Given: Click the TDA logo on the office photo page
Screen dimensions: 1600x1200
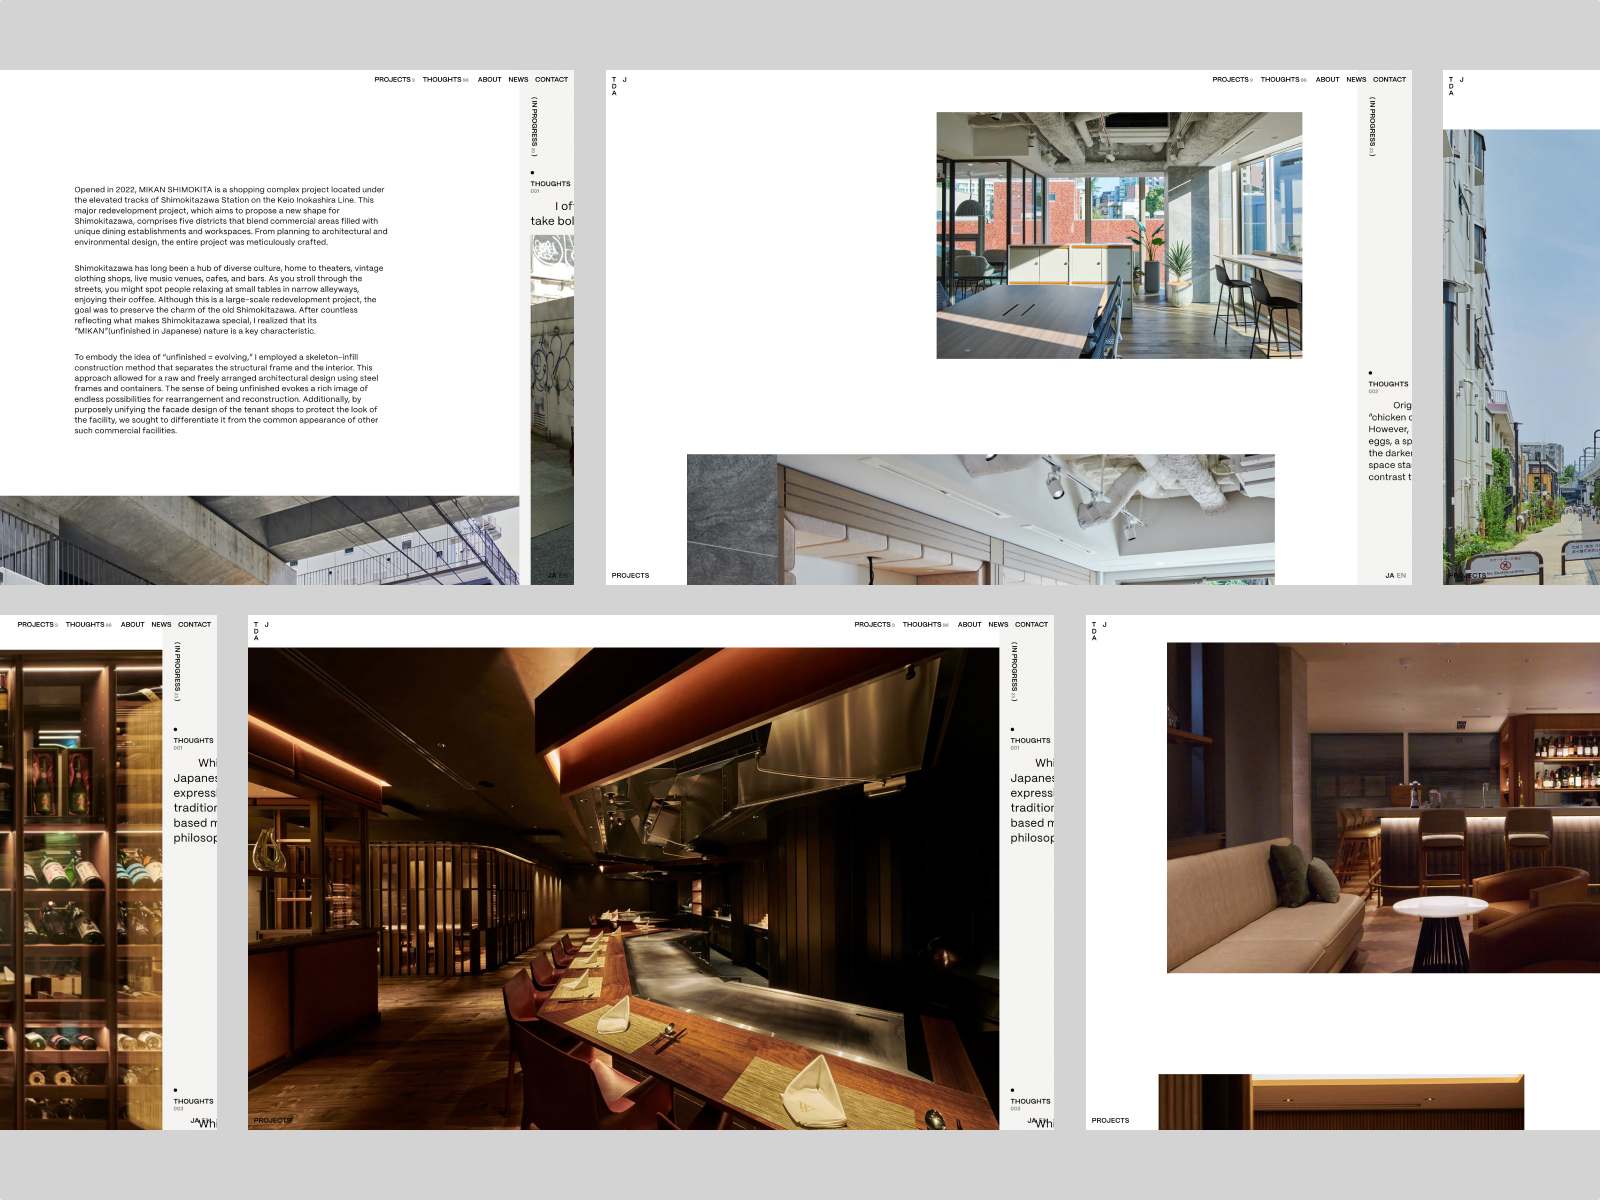Looking at the screenshot, I should [619, 86].
